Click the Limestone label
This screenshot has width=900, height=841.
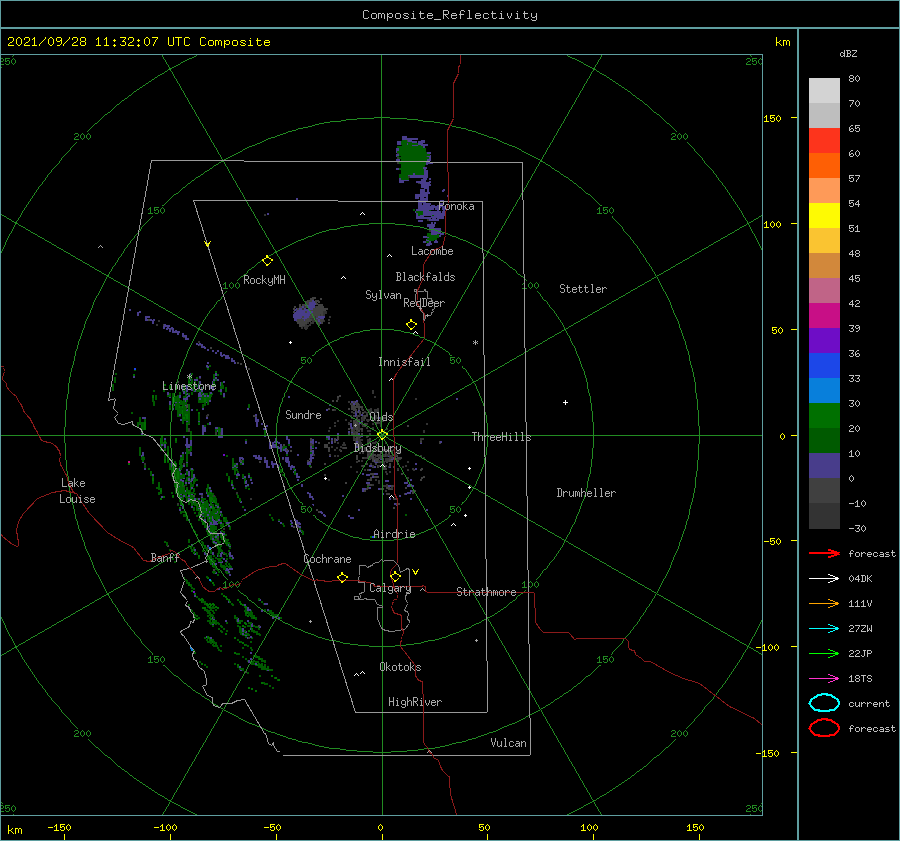189,386
